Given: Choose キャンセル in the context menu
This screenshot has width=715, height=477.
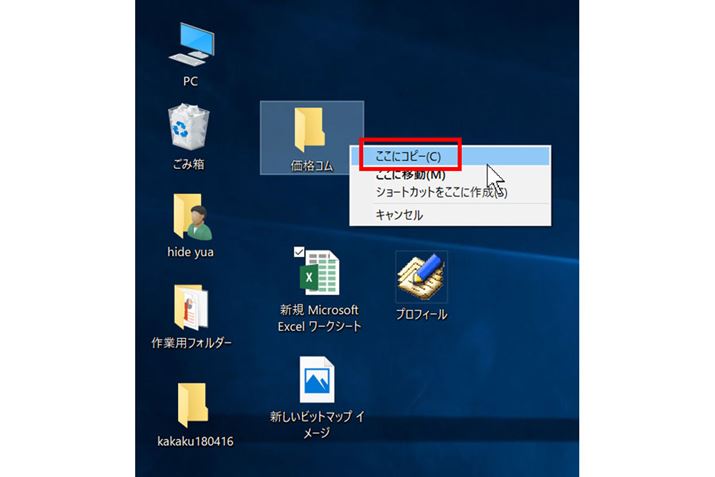Looking at the screenshot, I should tap(450, 215).
